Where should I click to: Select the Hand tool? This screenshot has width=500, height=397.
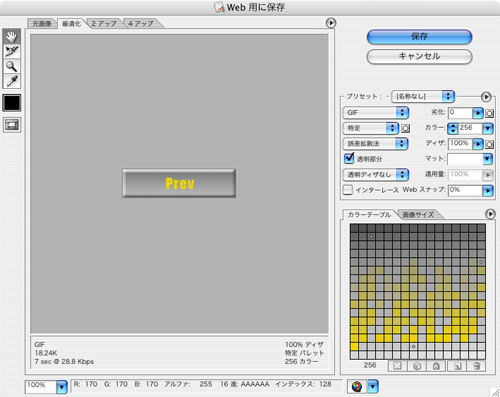(x=12, y=36)
